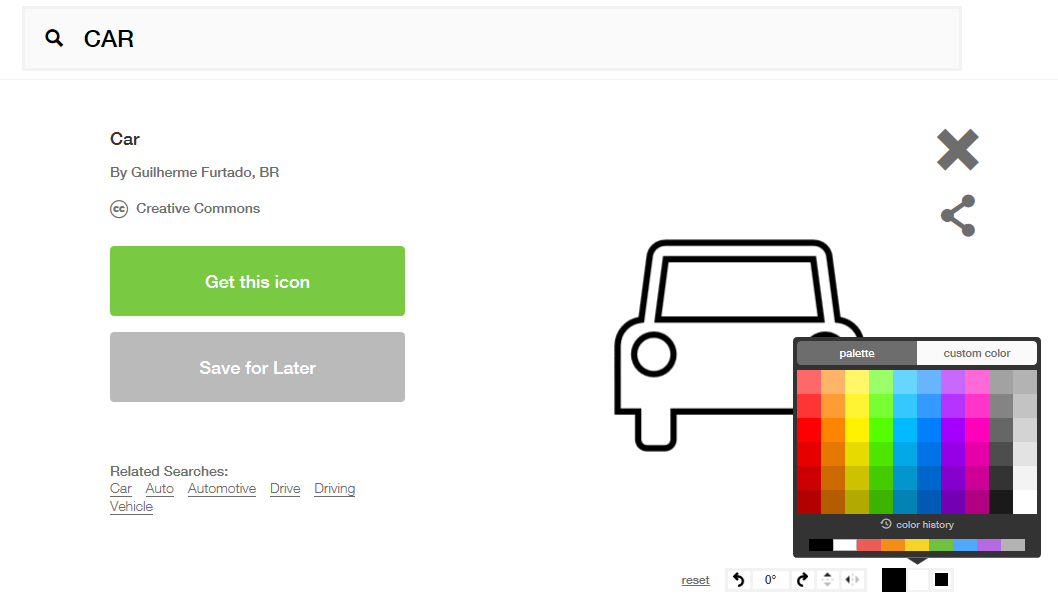Screen dimensions: 1058x598
Task: Focus the search box containing CAR
Action: click(492, 38)
